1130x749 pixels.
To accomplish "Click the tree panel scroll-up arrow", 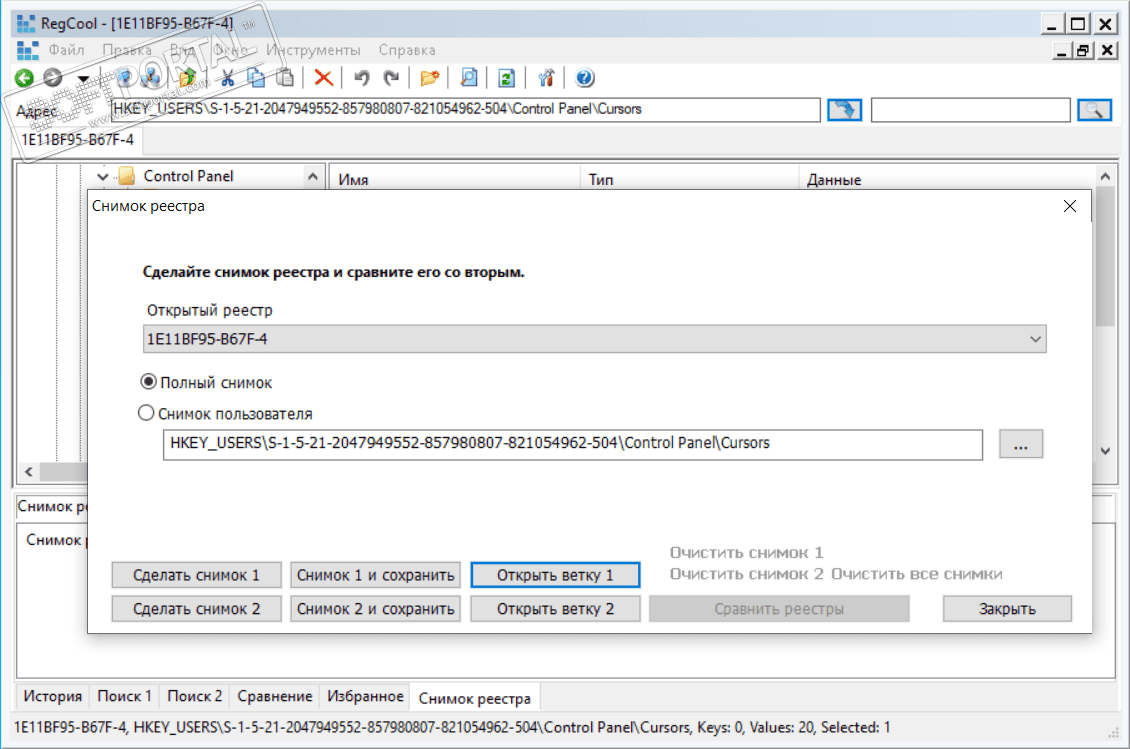I will click(x=313, y=177).
